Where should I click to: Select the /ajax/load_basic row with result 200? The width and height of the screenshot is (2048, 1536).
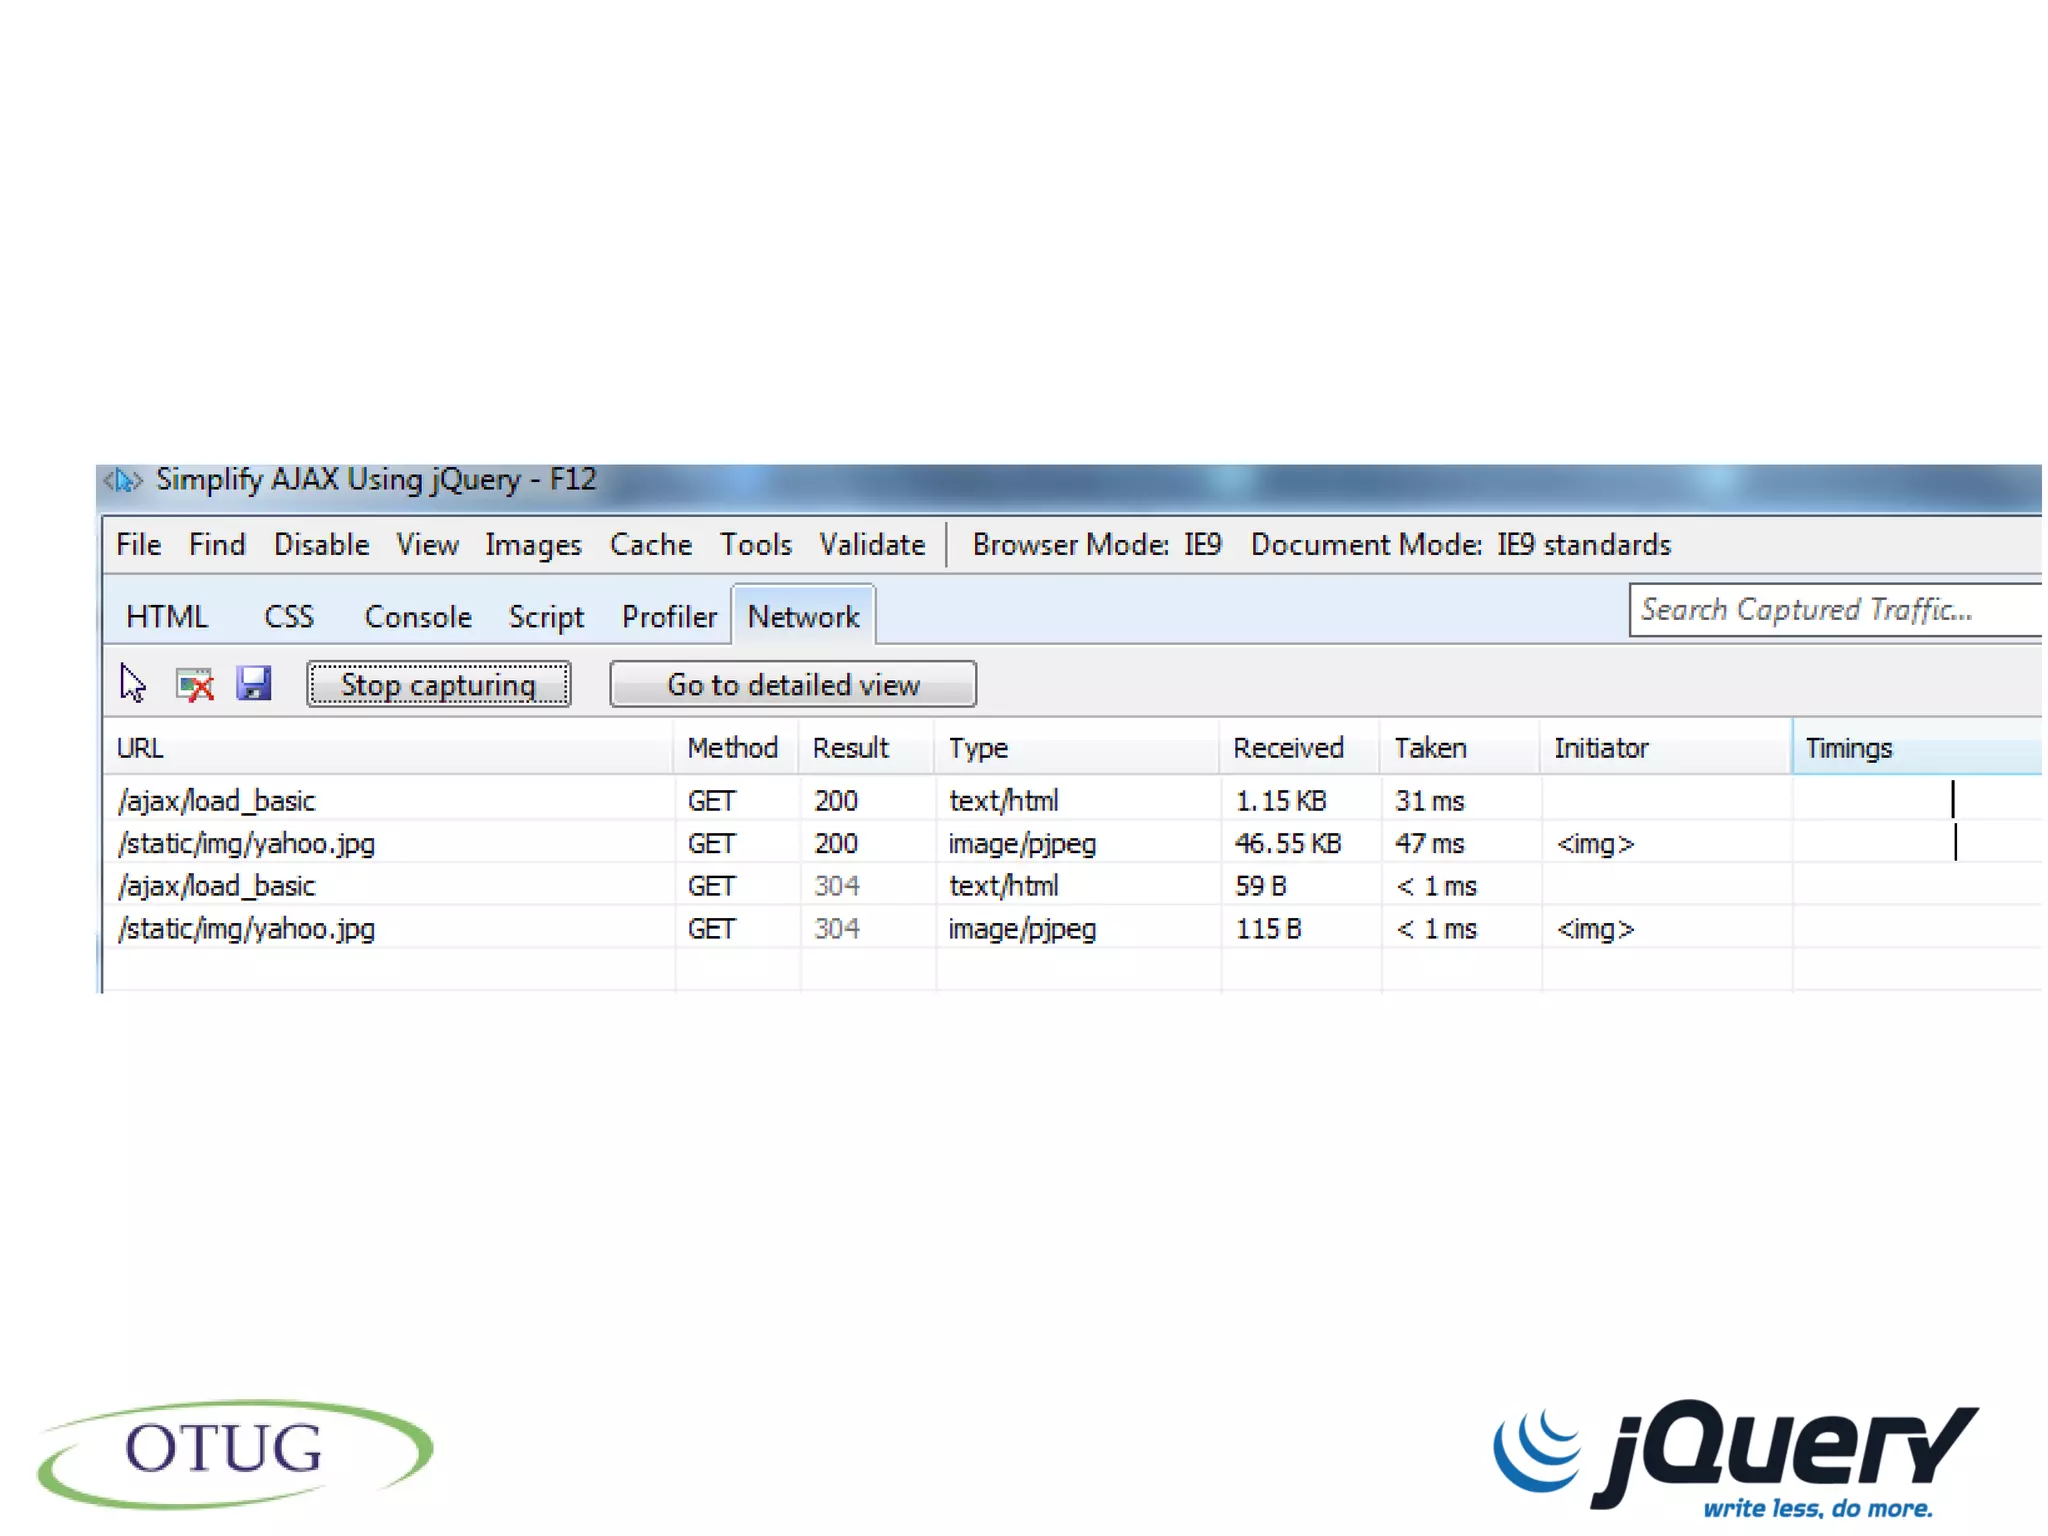[x=1072, y=801]
